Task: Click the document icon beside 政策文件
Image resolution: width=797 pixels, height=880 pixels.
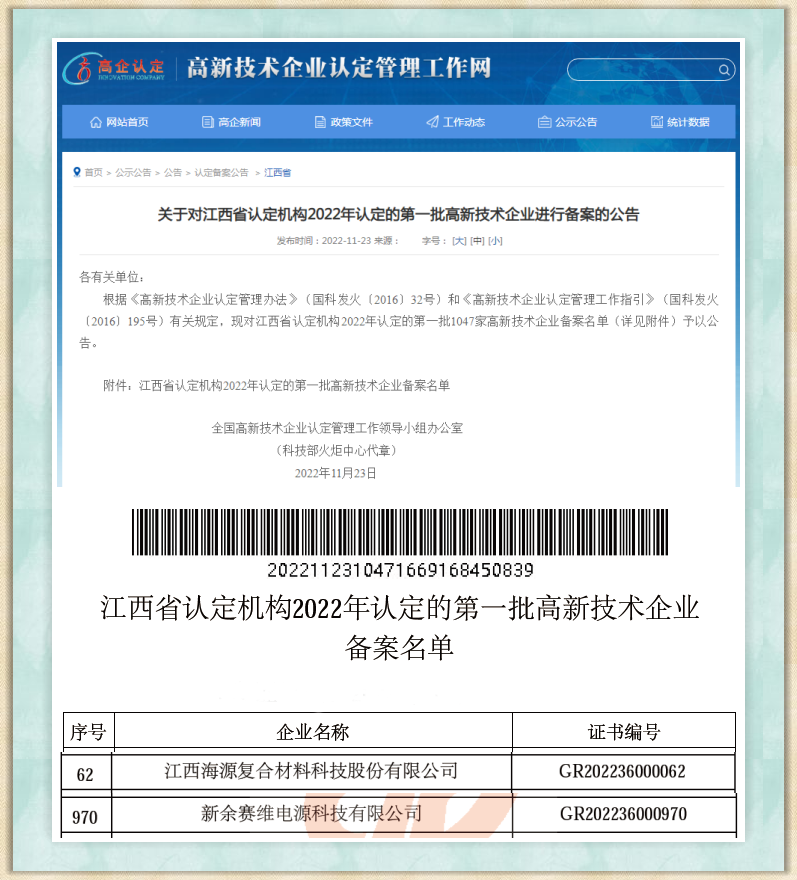Action: (320, 122)
